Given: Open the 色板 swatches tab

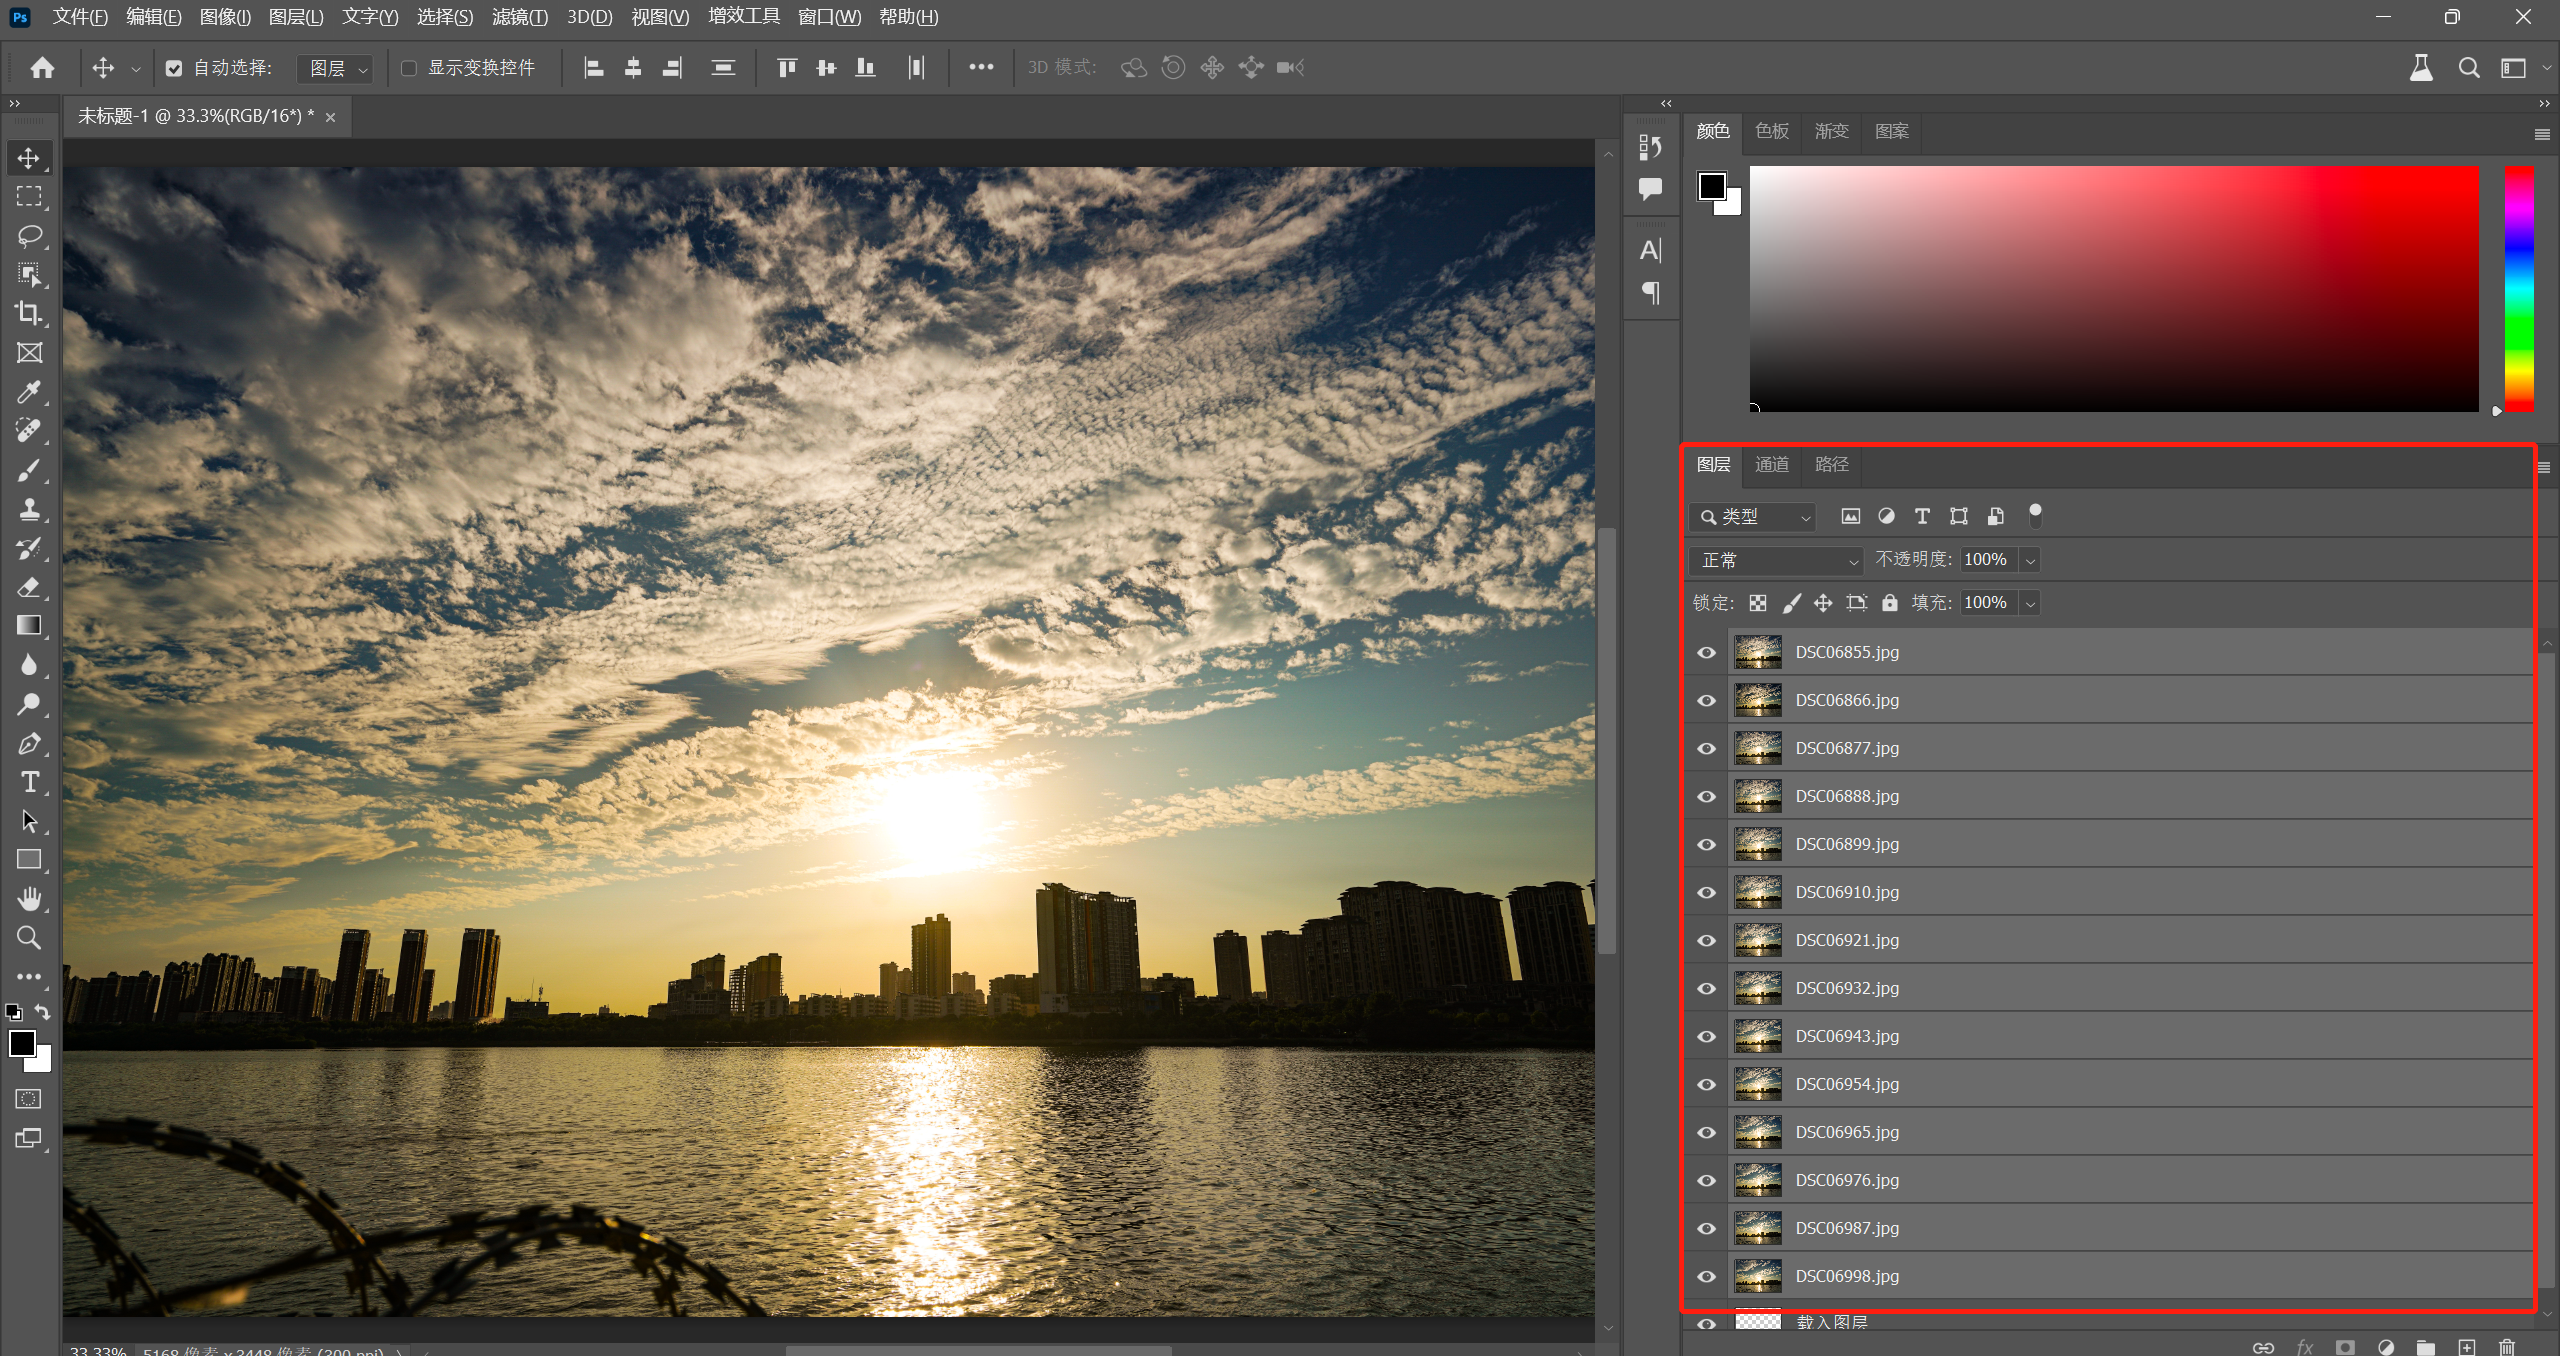Looking at the screenshot, I should [1772, 131].
